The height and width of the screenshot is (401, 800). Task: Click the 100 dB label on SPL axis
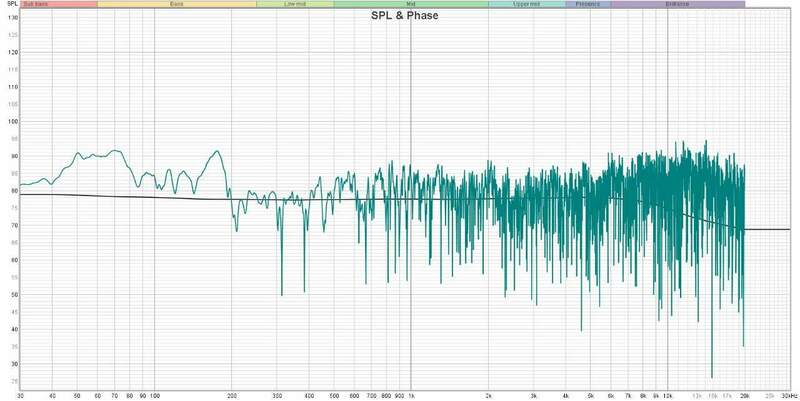[x=13, y=122]
